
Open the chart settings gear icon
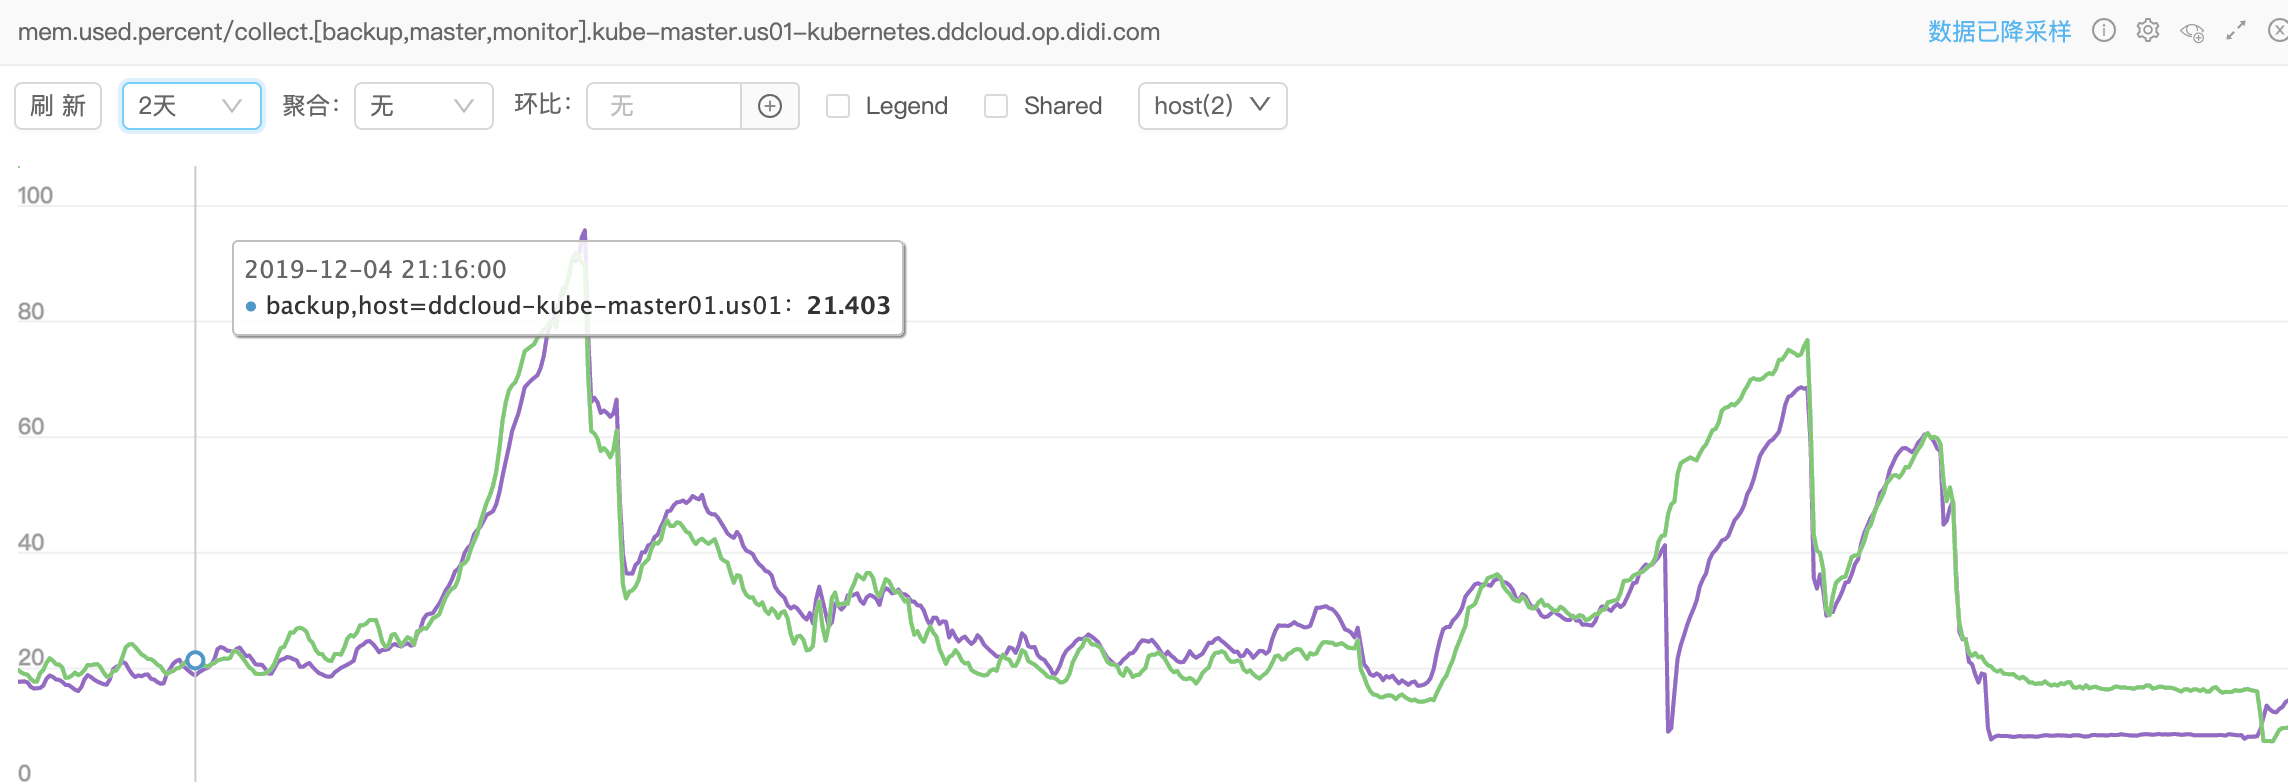pos(2148,31)
